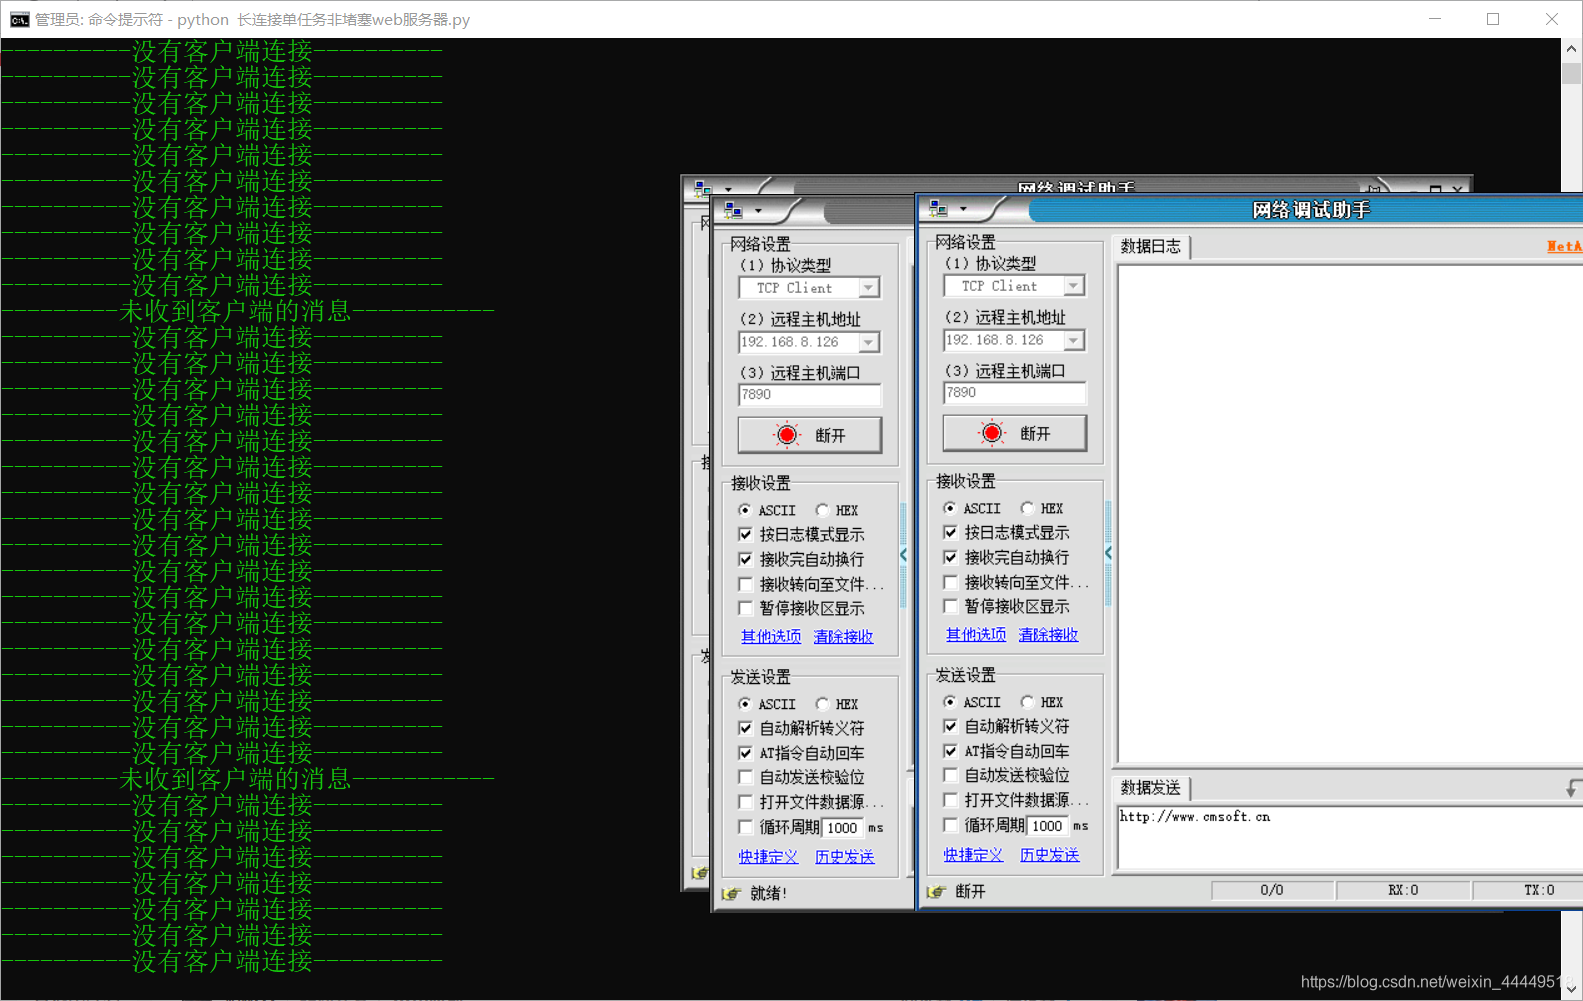Open the 192.168.8.126 host dropdown in the middle window
This screenshot has width=1583, height=1001.
(869, 342)
